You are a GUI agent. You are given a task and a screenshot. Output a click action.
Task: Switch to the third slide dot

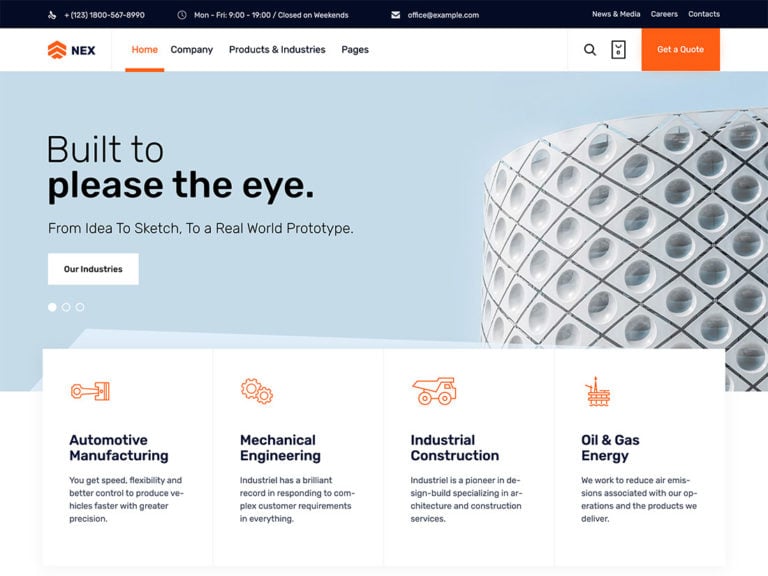(80, 307)
